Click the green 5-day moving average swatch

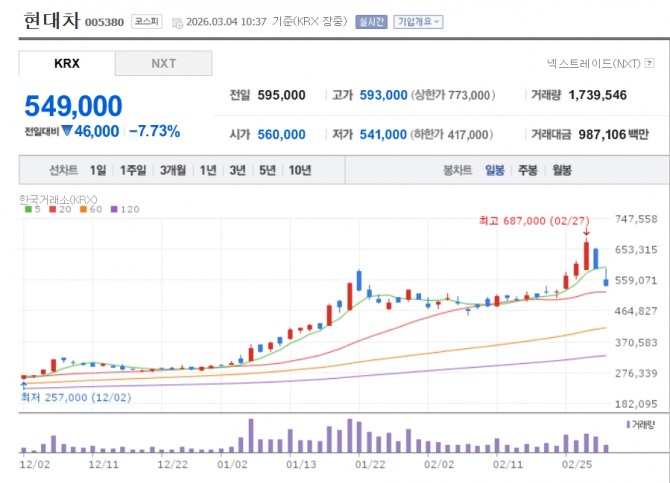pyautogui.click(x=27, y=210)
